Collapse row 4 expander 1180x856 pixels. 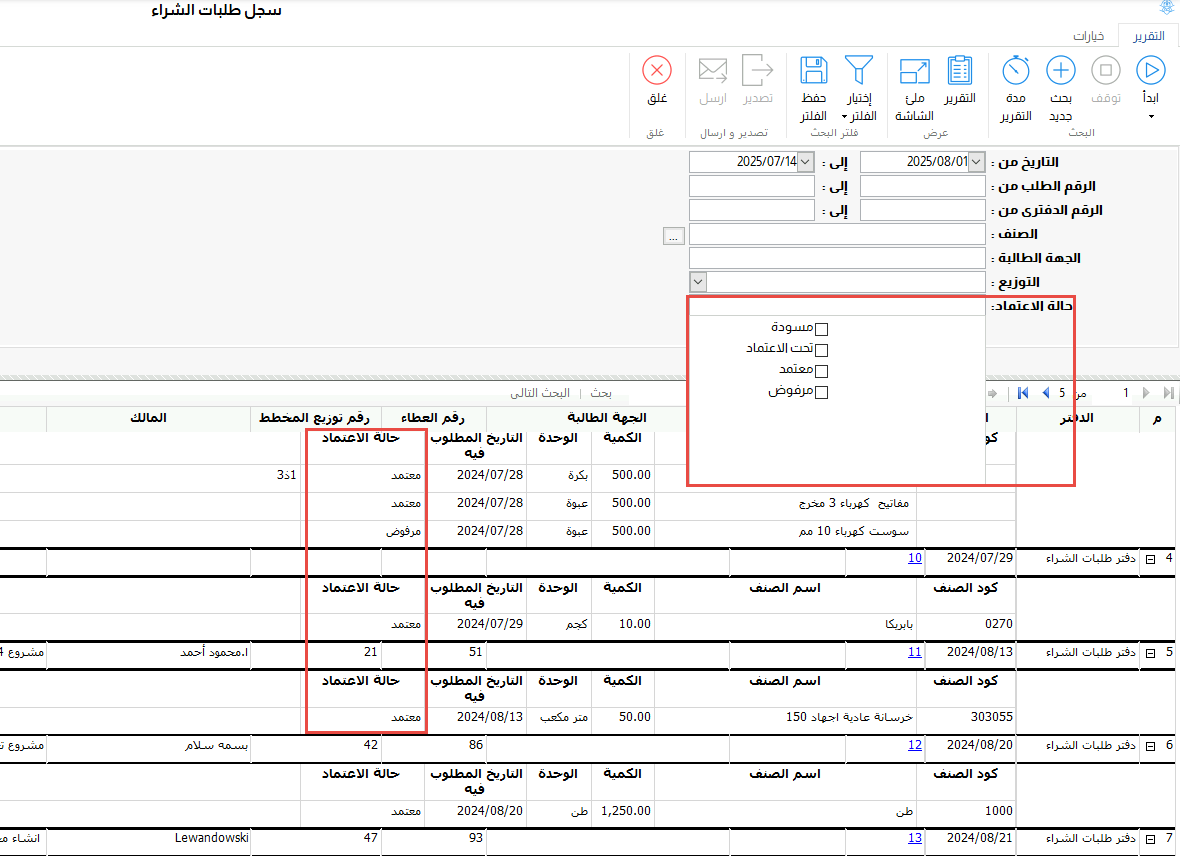pyautogui.click(x=1151, y=559)
